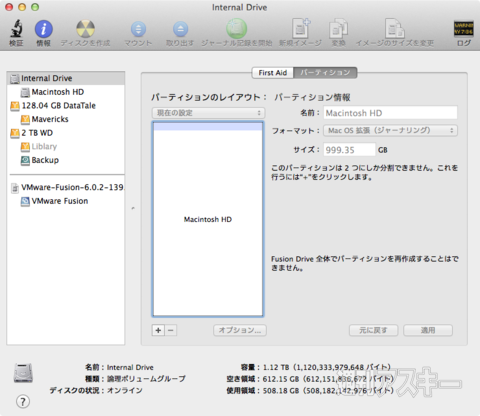
Task: Click the disk status text オンライン
Action: [x=125, y=390]
